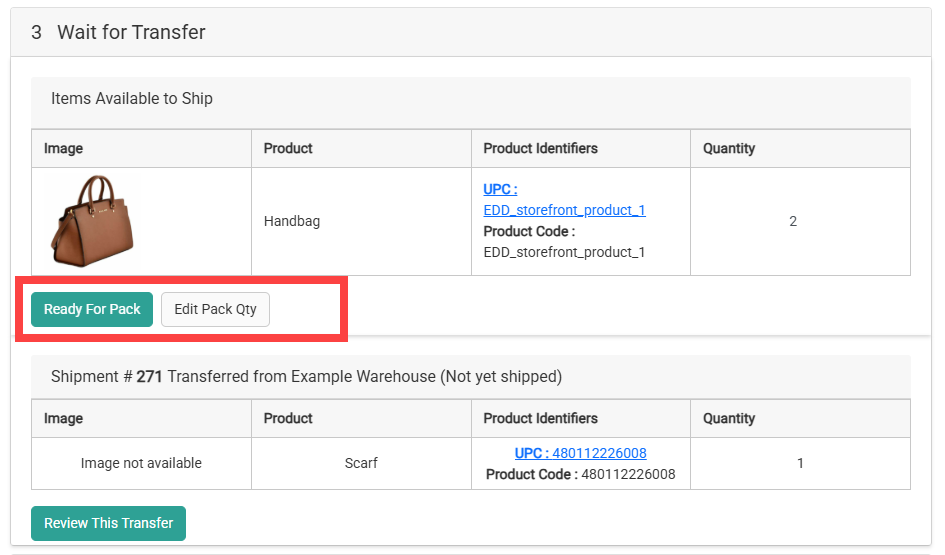Viewport: 945px width, 555px height.
Task: Open the Edit Pack Qty button
Action: pos(215,309)
